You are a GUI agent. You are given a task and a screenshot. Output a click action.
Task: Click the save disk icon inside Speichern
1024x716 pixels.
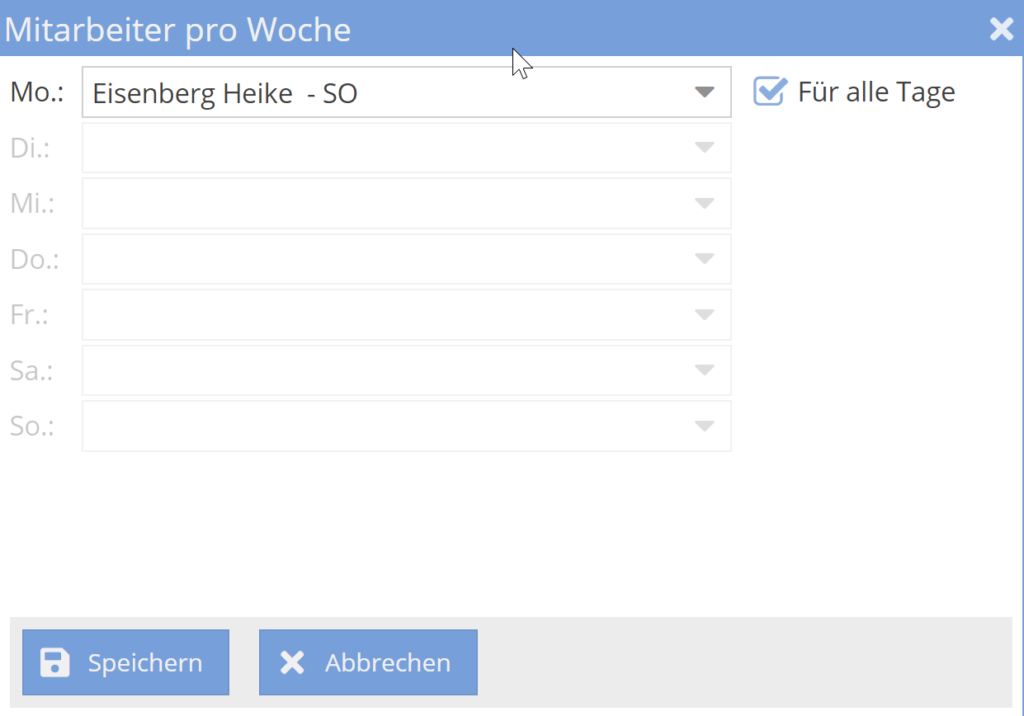click(56, 662)
